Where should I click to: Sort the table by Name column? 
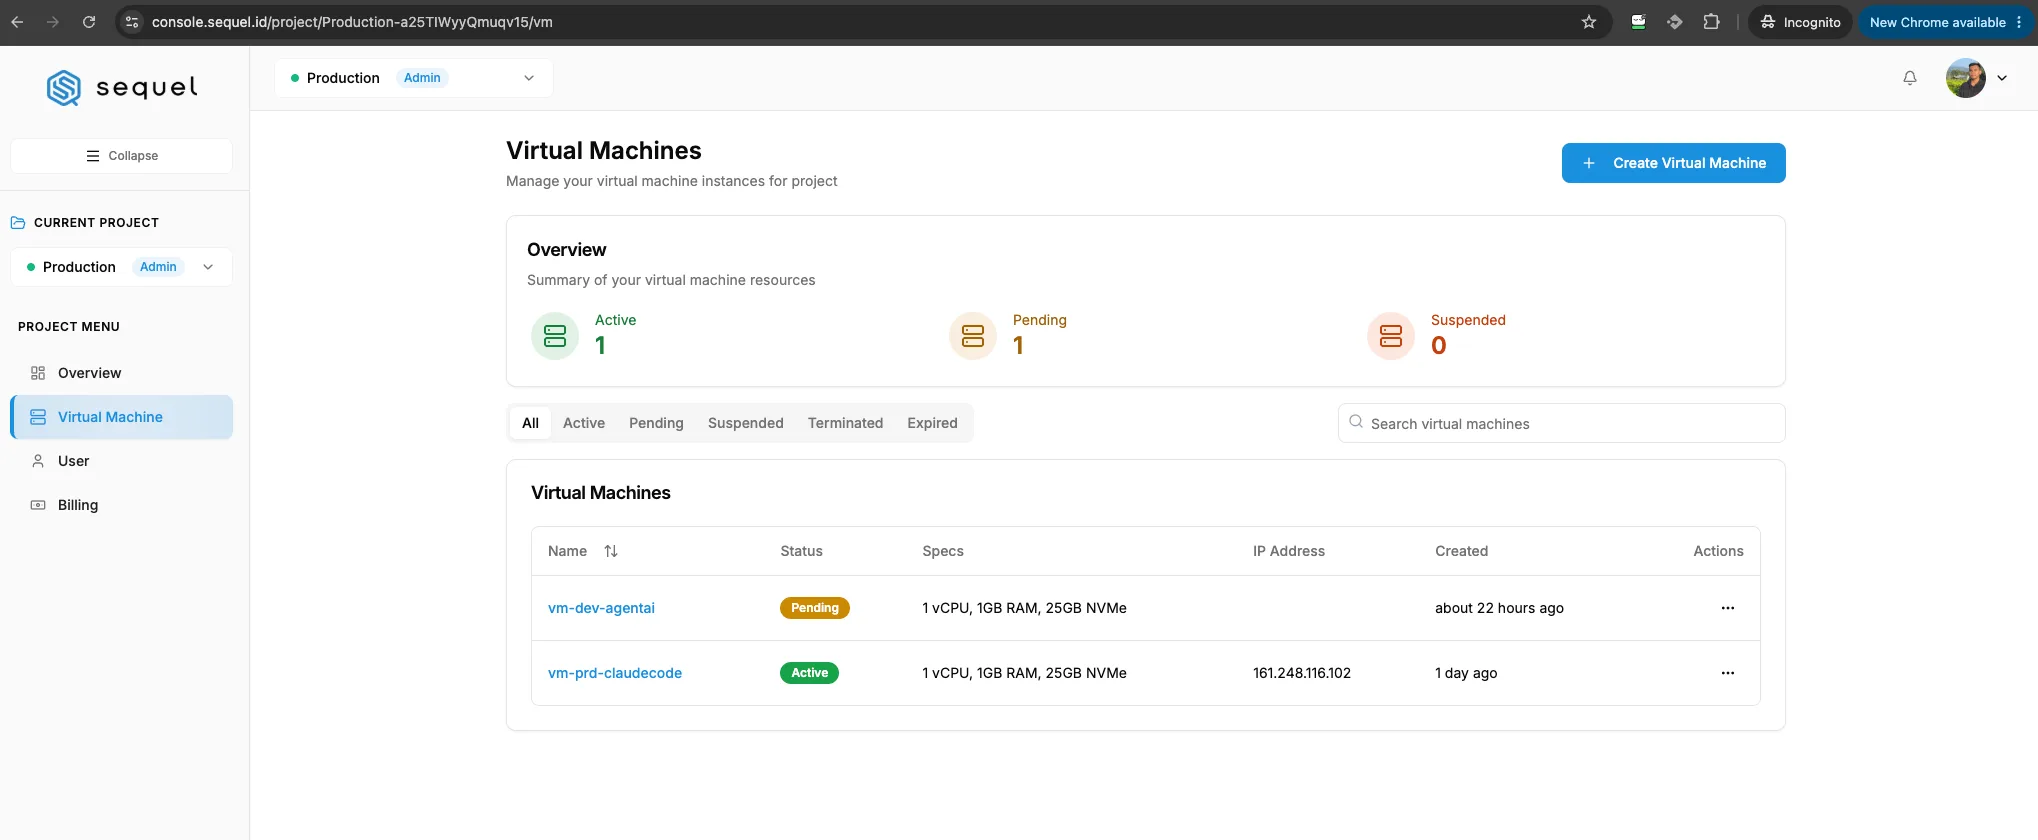coord(611,551)
